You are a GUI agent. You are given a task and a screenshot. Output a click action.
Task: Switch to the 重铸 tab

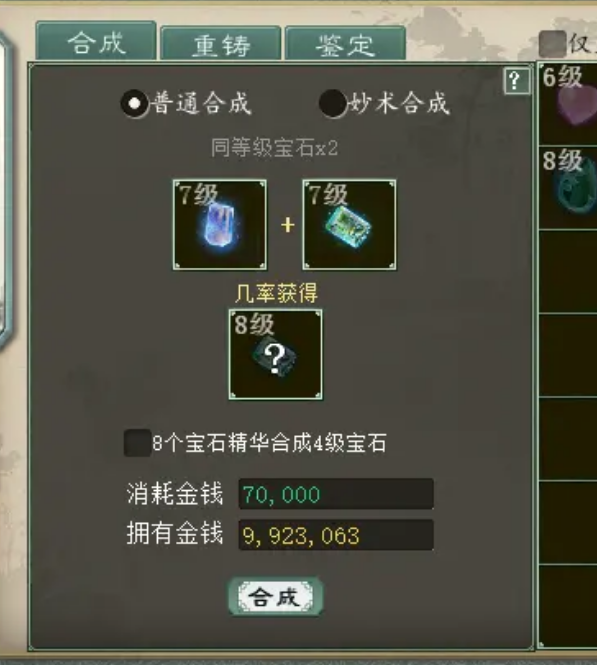tap(220, 44)
